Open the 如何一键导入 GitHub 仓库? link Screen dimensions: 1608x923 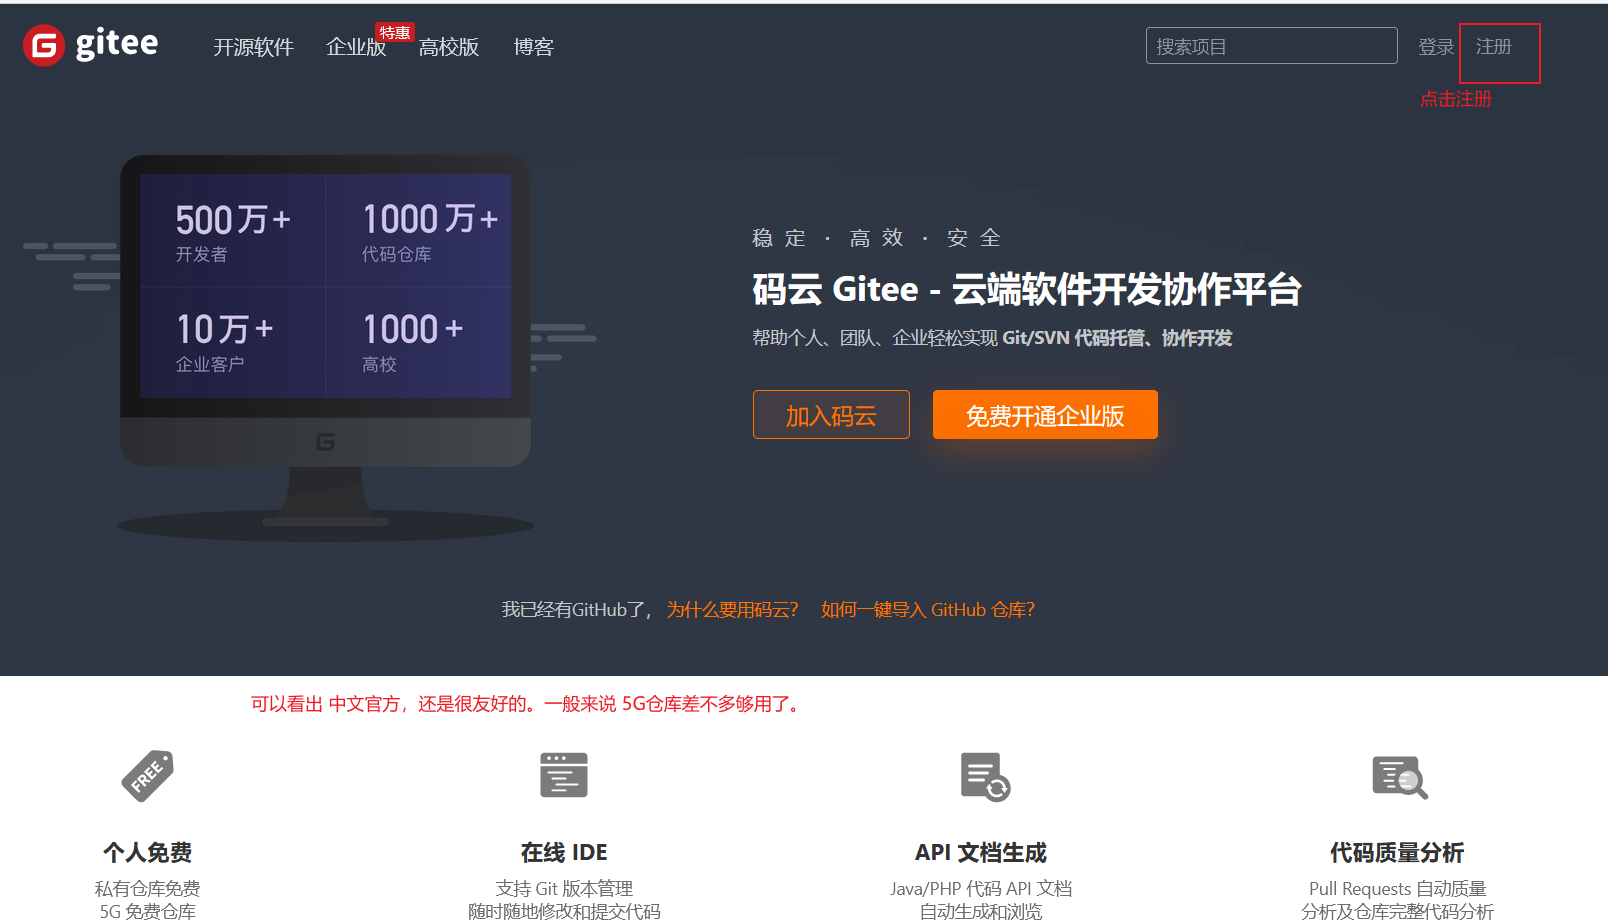click(928, 610)
